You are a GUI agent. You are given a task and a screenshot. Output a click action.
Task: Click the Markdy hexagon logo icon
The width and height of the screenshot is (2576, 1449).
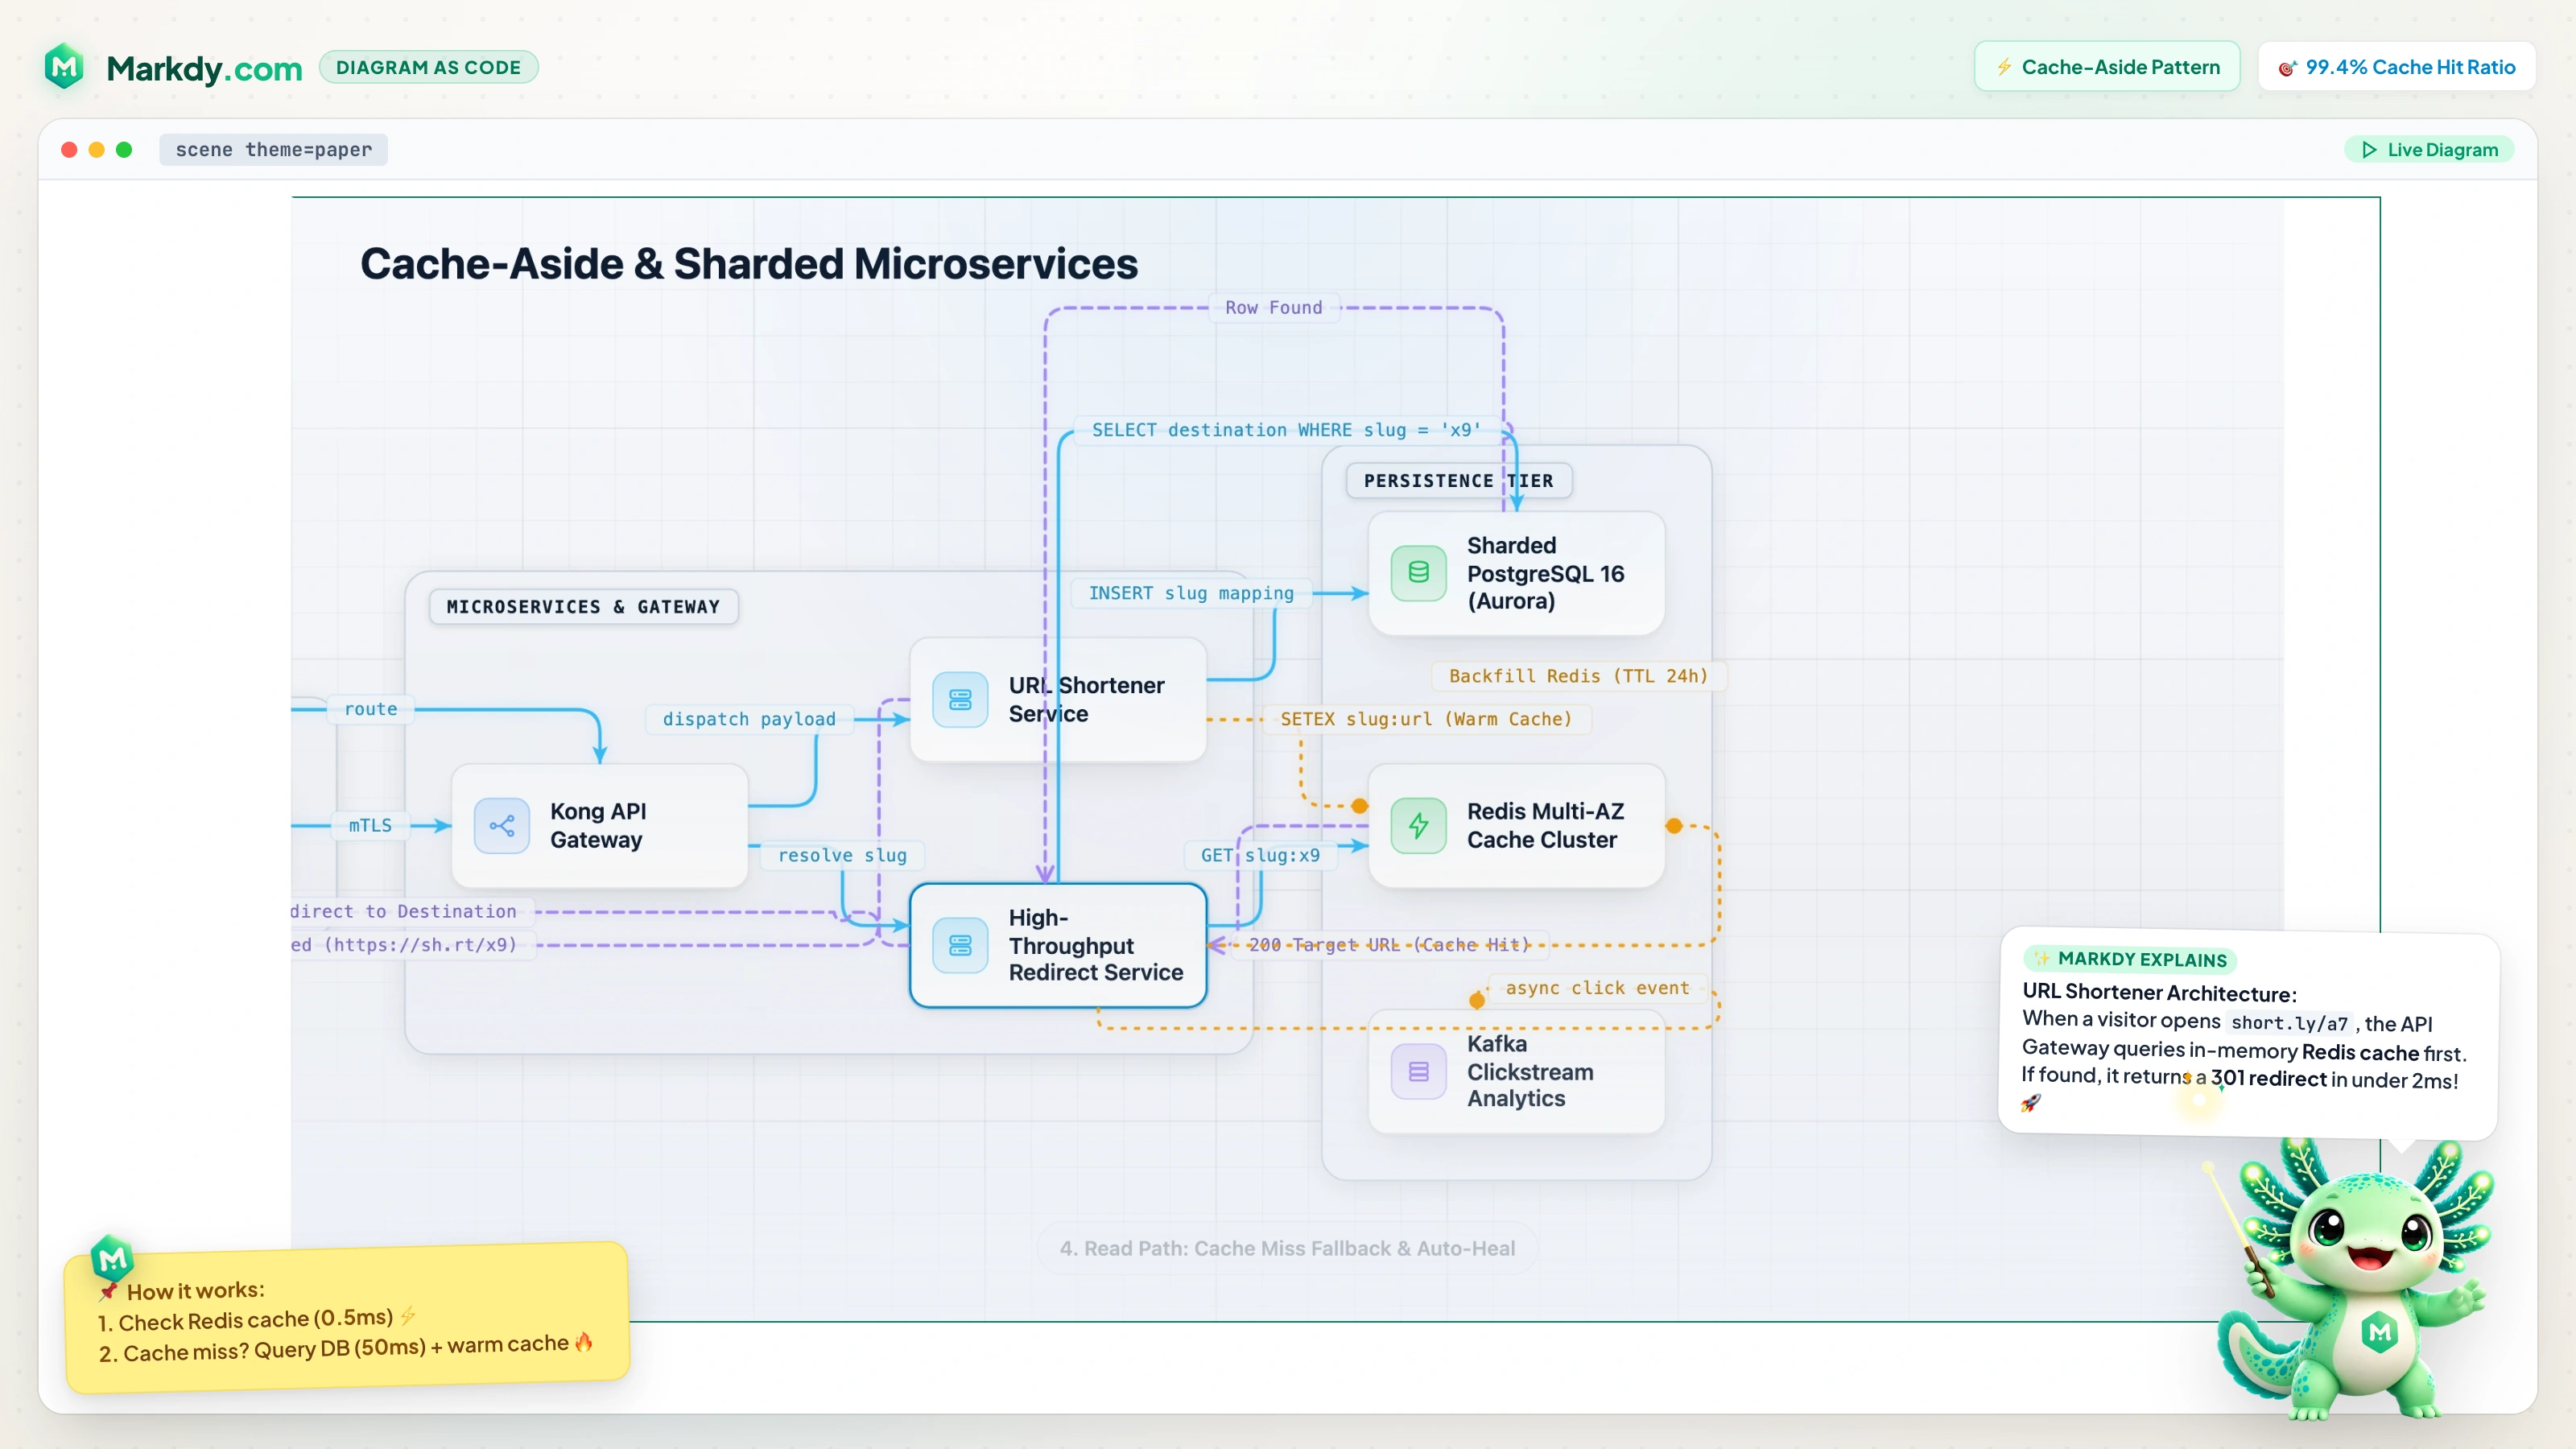coord(65,67)
